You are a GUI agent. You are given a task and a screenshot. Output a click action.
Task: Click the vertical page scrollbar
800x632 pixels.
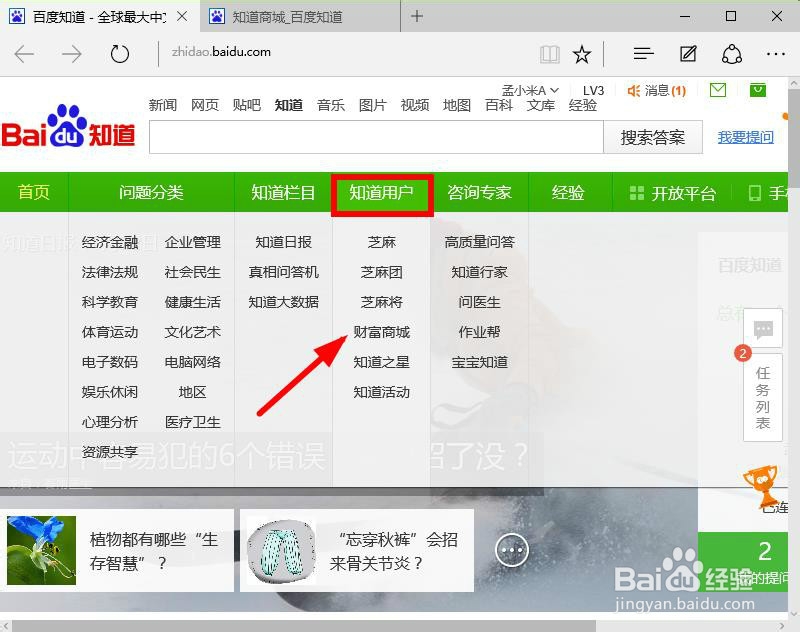coord(794,138)
